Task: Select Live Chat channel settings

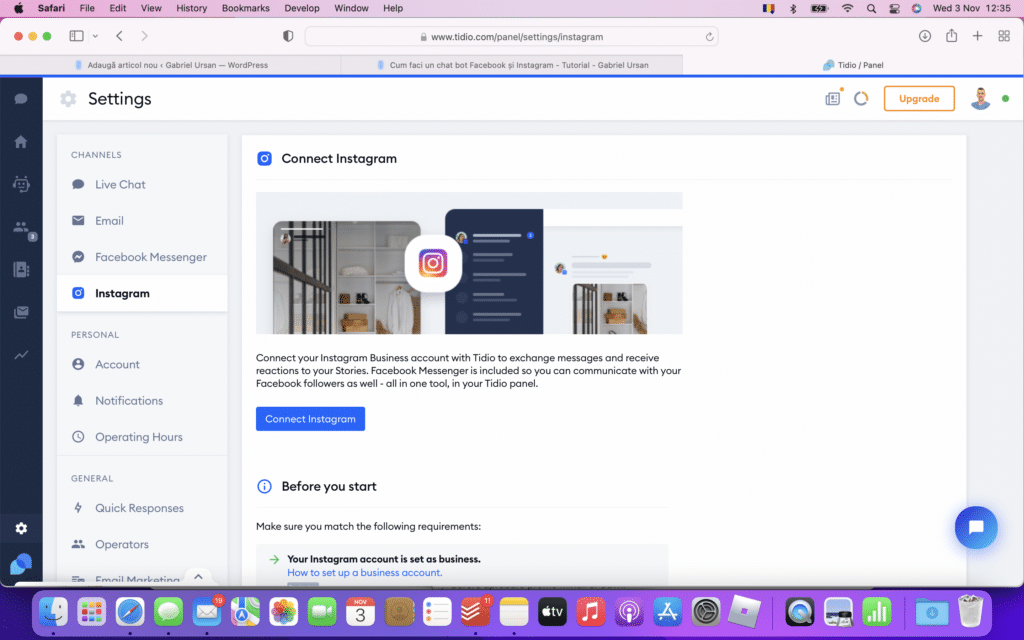Action: (x=142, y=185)
